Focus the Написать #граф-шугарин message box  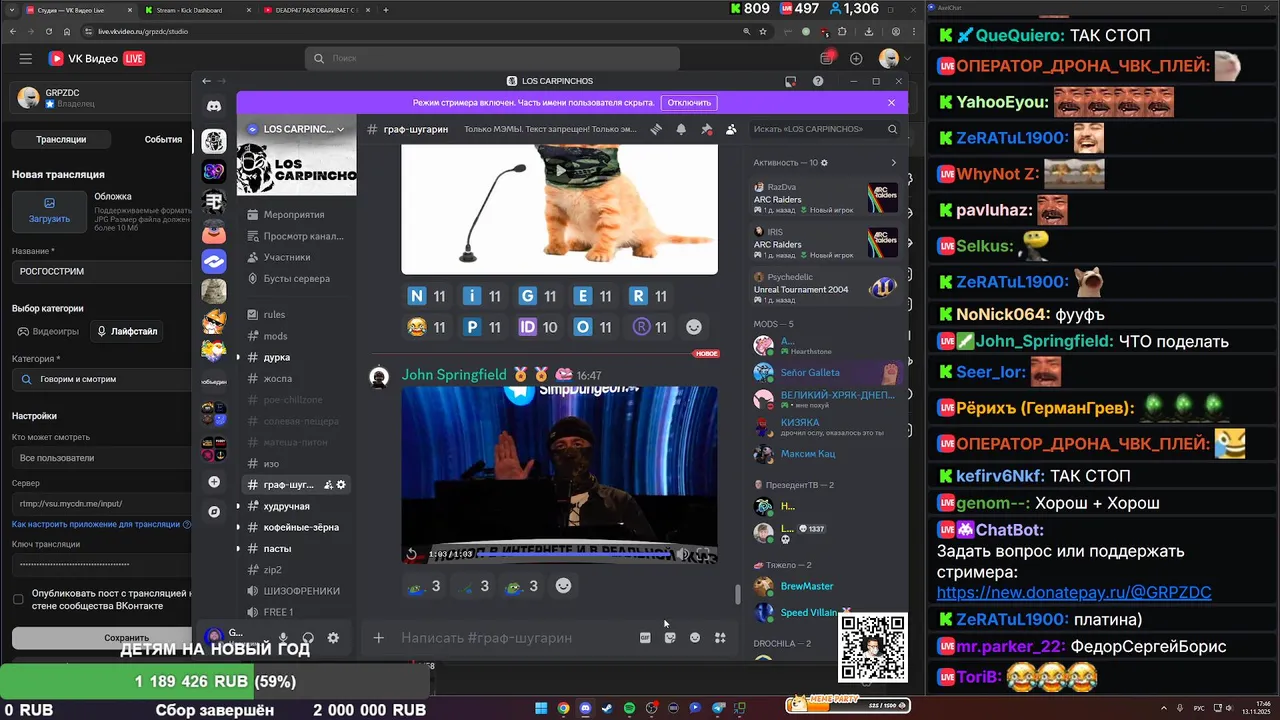pyautogui.click(x=515, y=638)
